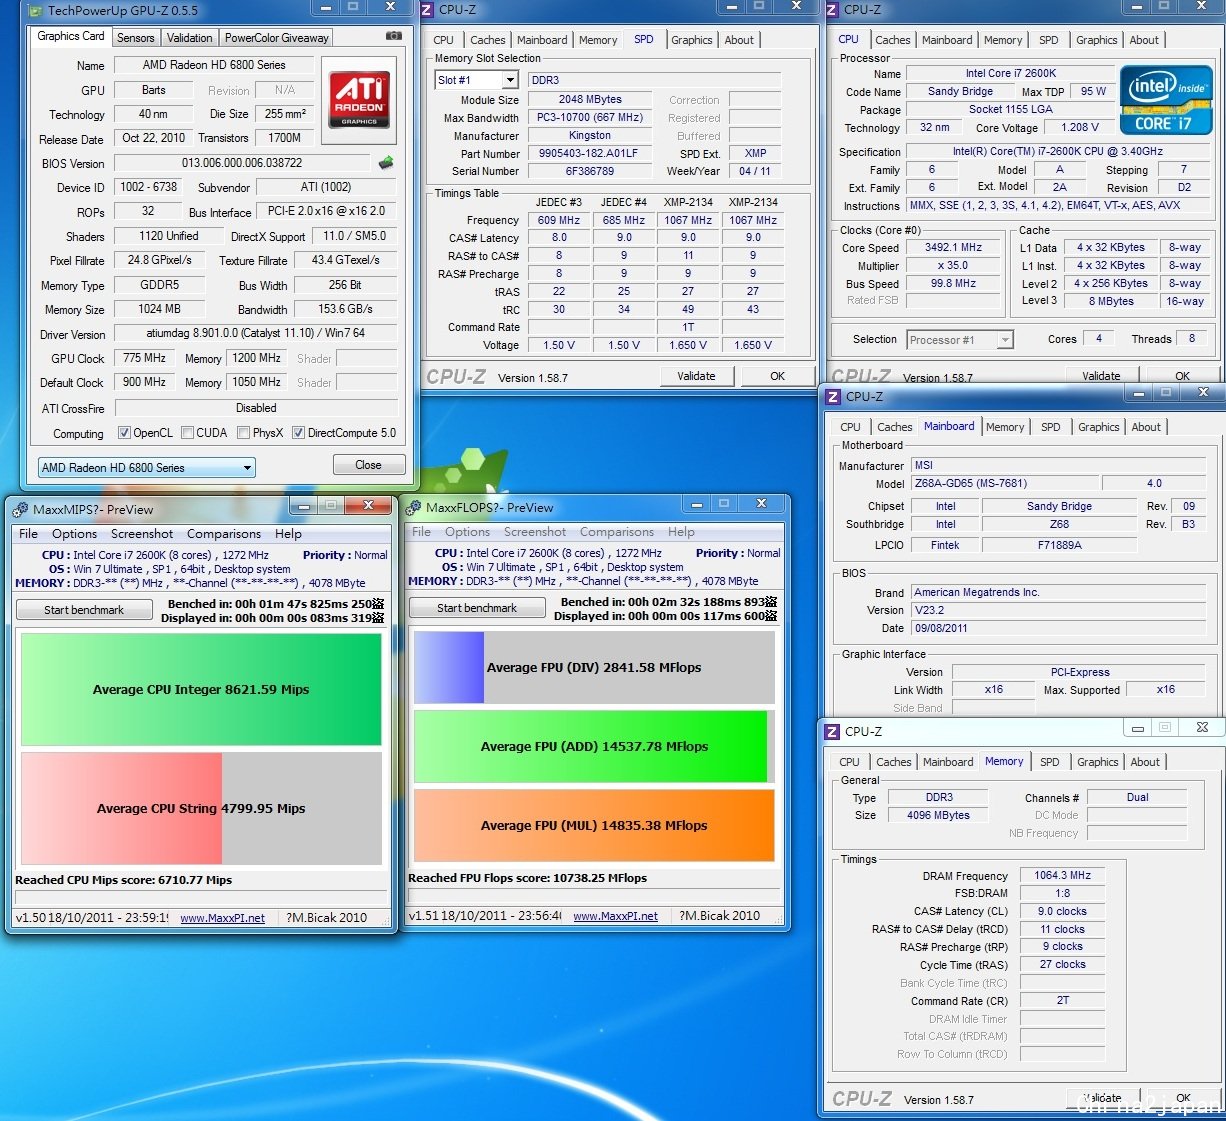Click the Driver Version field in GPU-Z
This screenshot has width=1226, height=1121.
tap(255, 334)
